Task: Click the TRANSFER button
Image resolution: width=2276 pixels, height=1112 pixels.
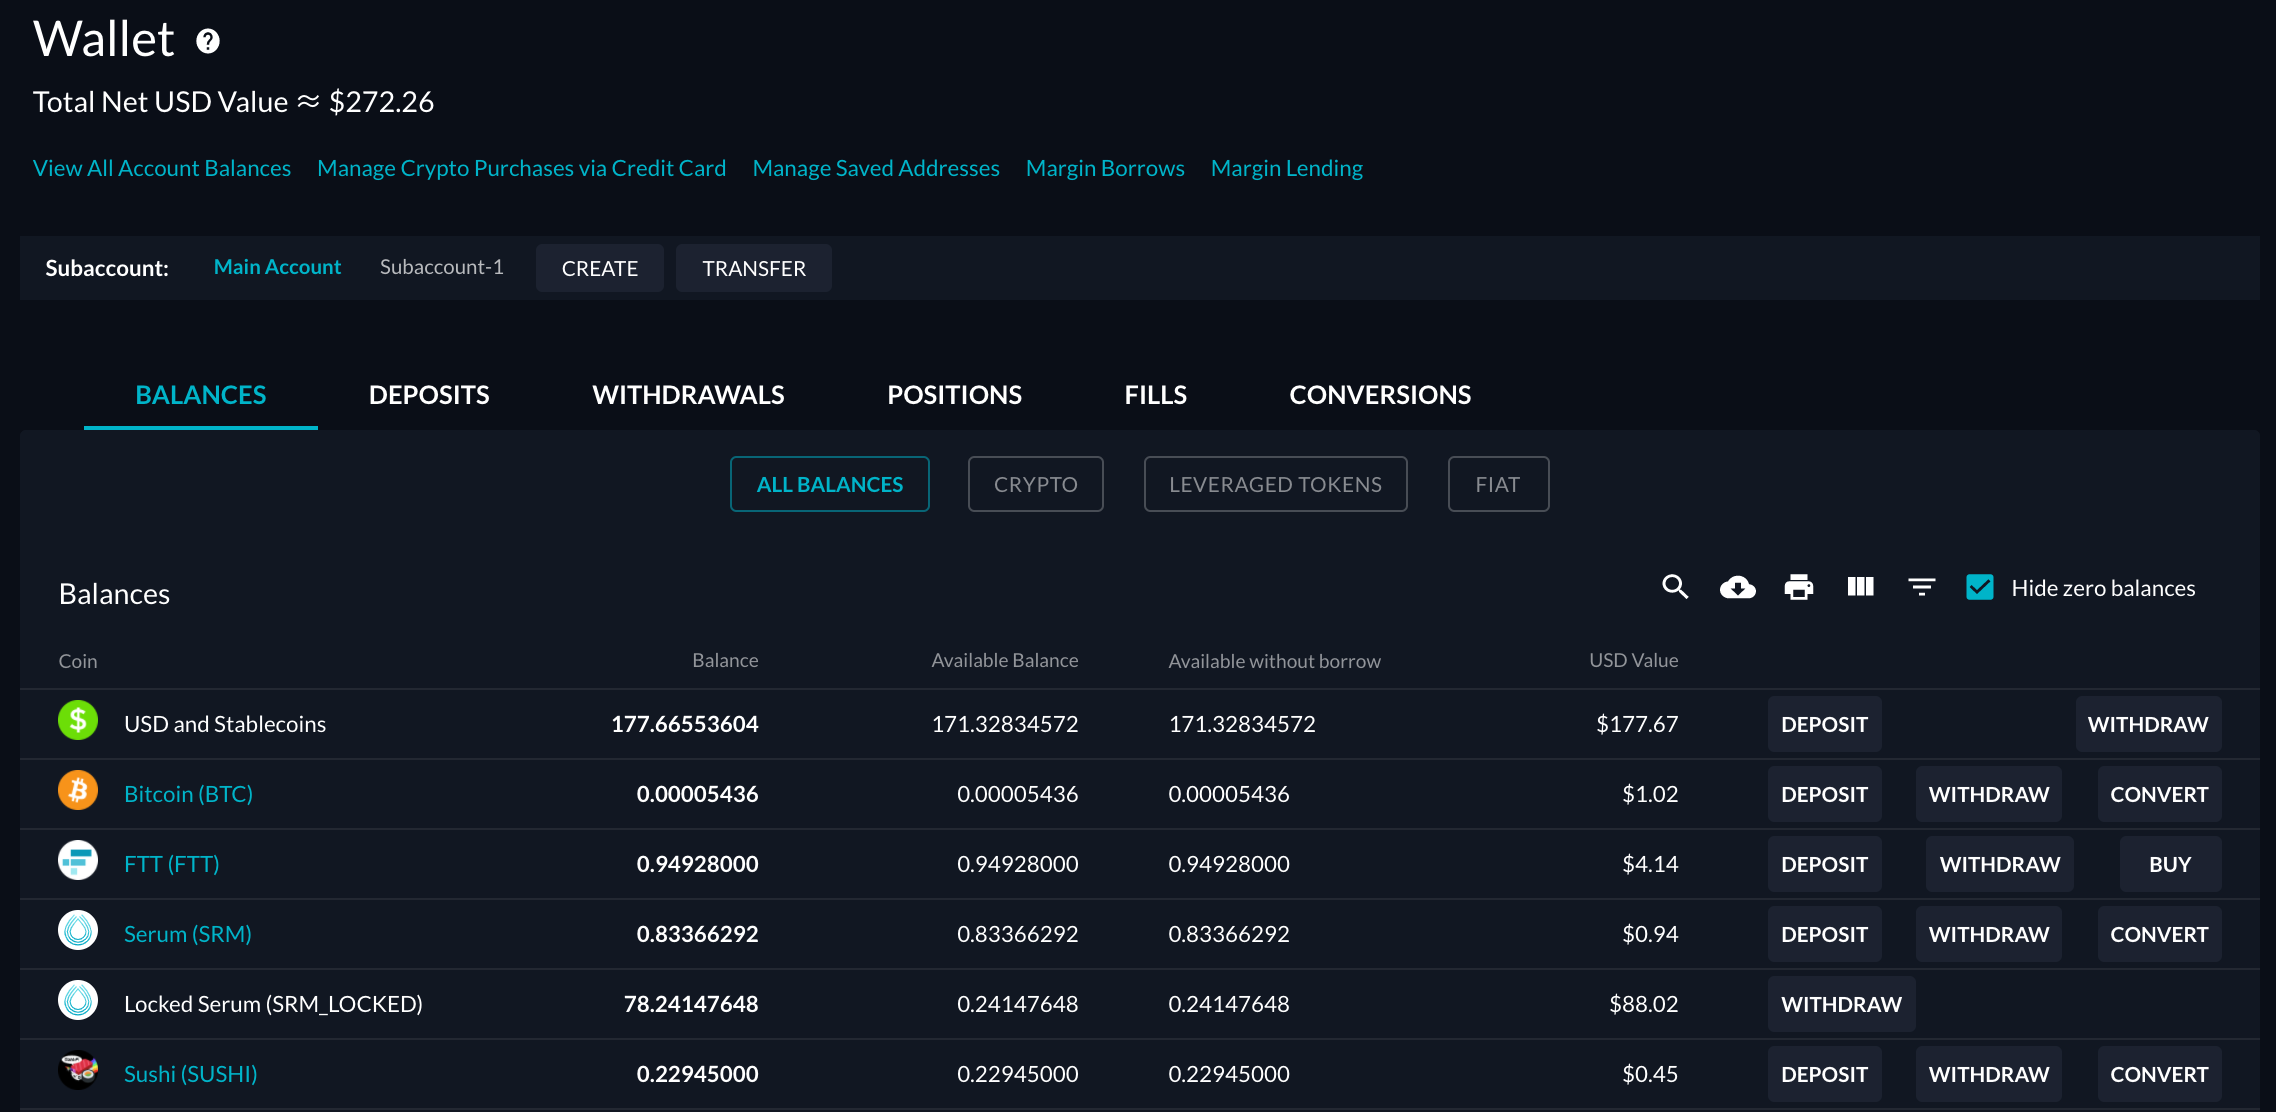Action: pos(755,267)
